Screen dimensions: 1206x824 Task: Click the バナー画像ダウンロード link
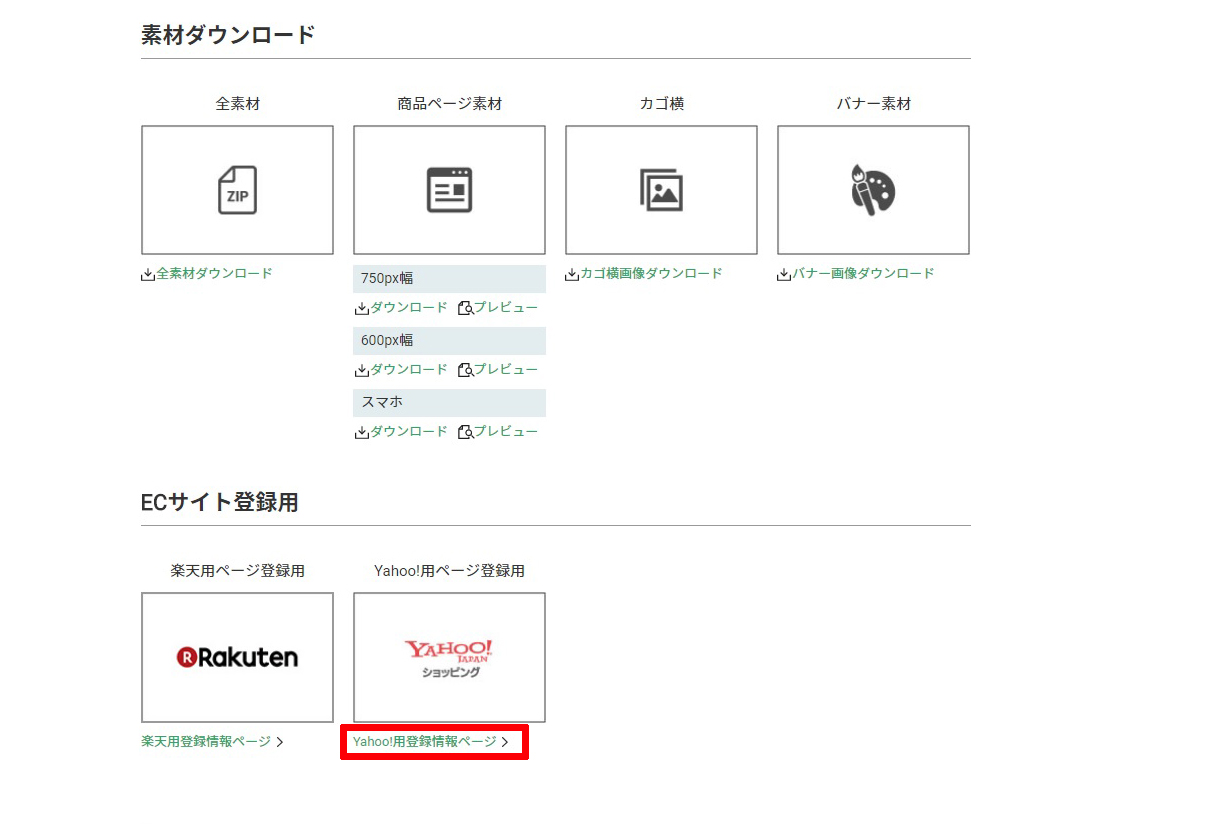pos(856,273)
